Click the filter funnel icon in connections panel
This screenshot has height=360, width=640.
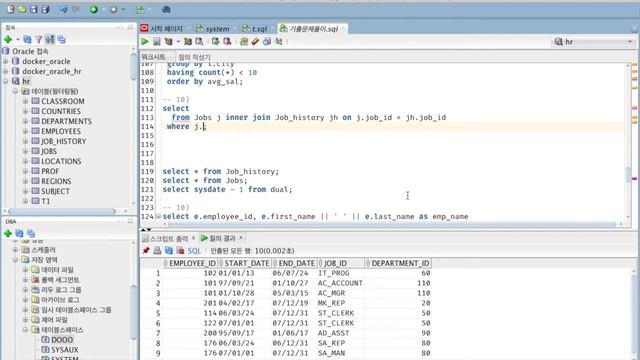(38, 39)
